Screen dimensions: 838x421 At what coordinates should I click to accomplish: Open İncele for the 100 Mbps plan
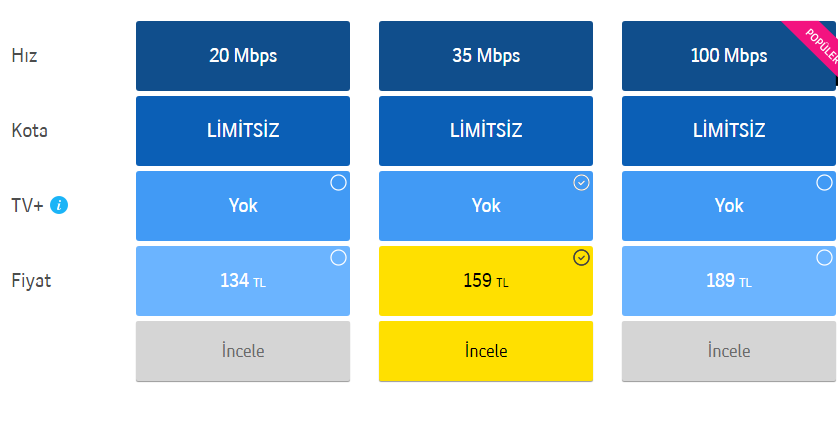[729, 351]
